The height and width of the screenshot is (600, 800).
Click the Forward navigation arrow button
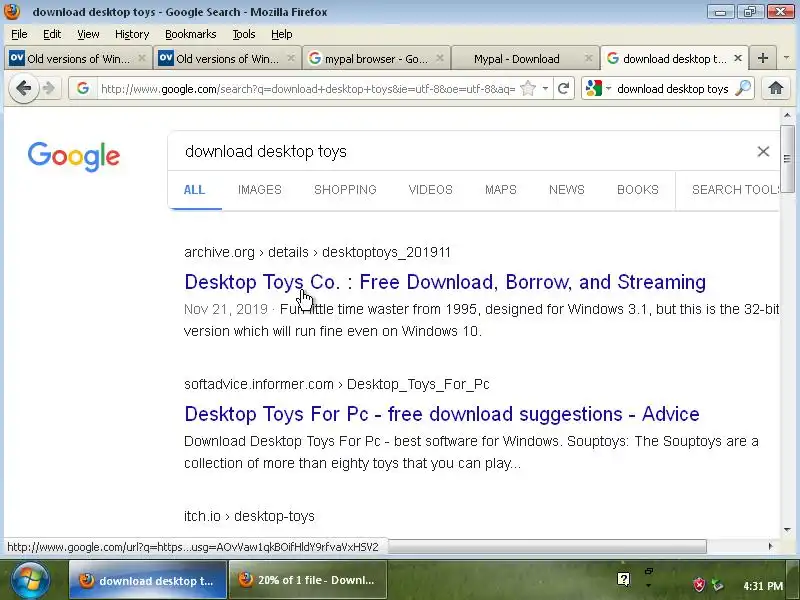[x=49, y=89]
